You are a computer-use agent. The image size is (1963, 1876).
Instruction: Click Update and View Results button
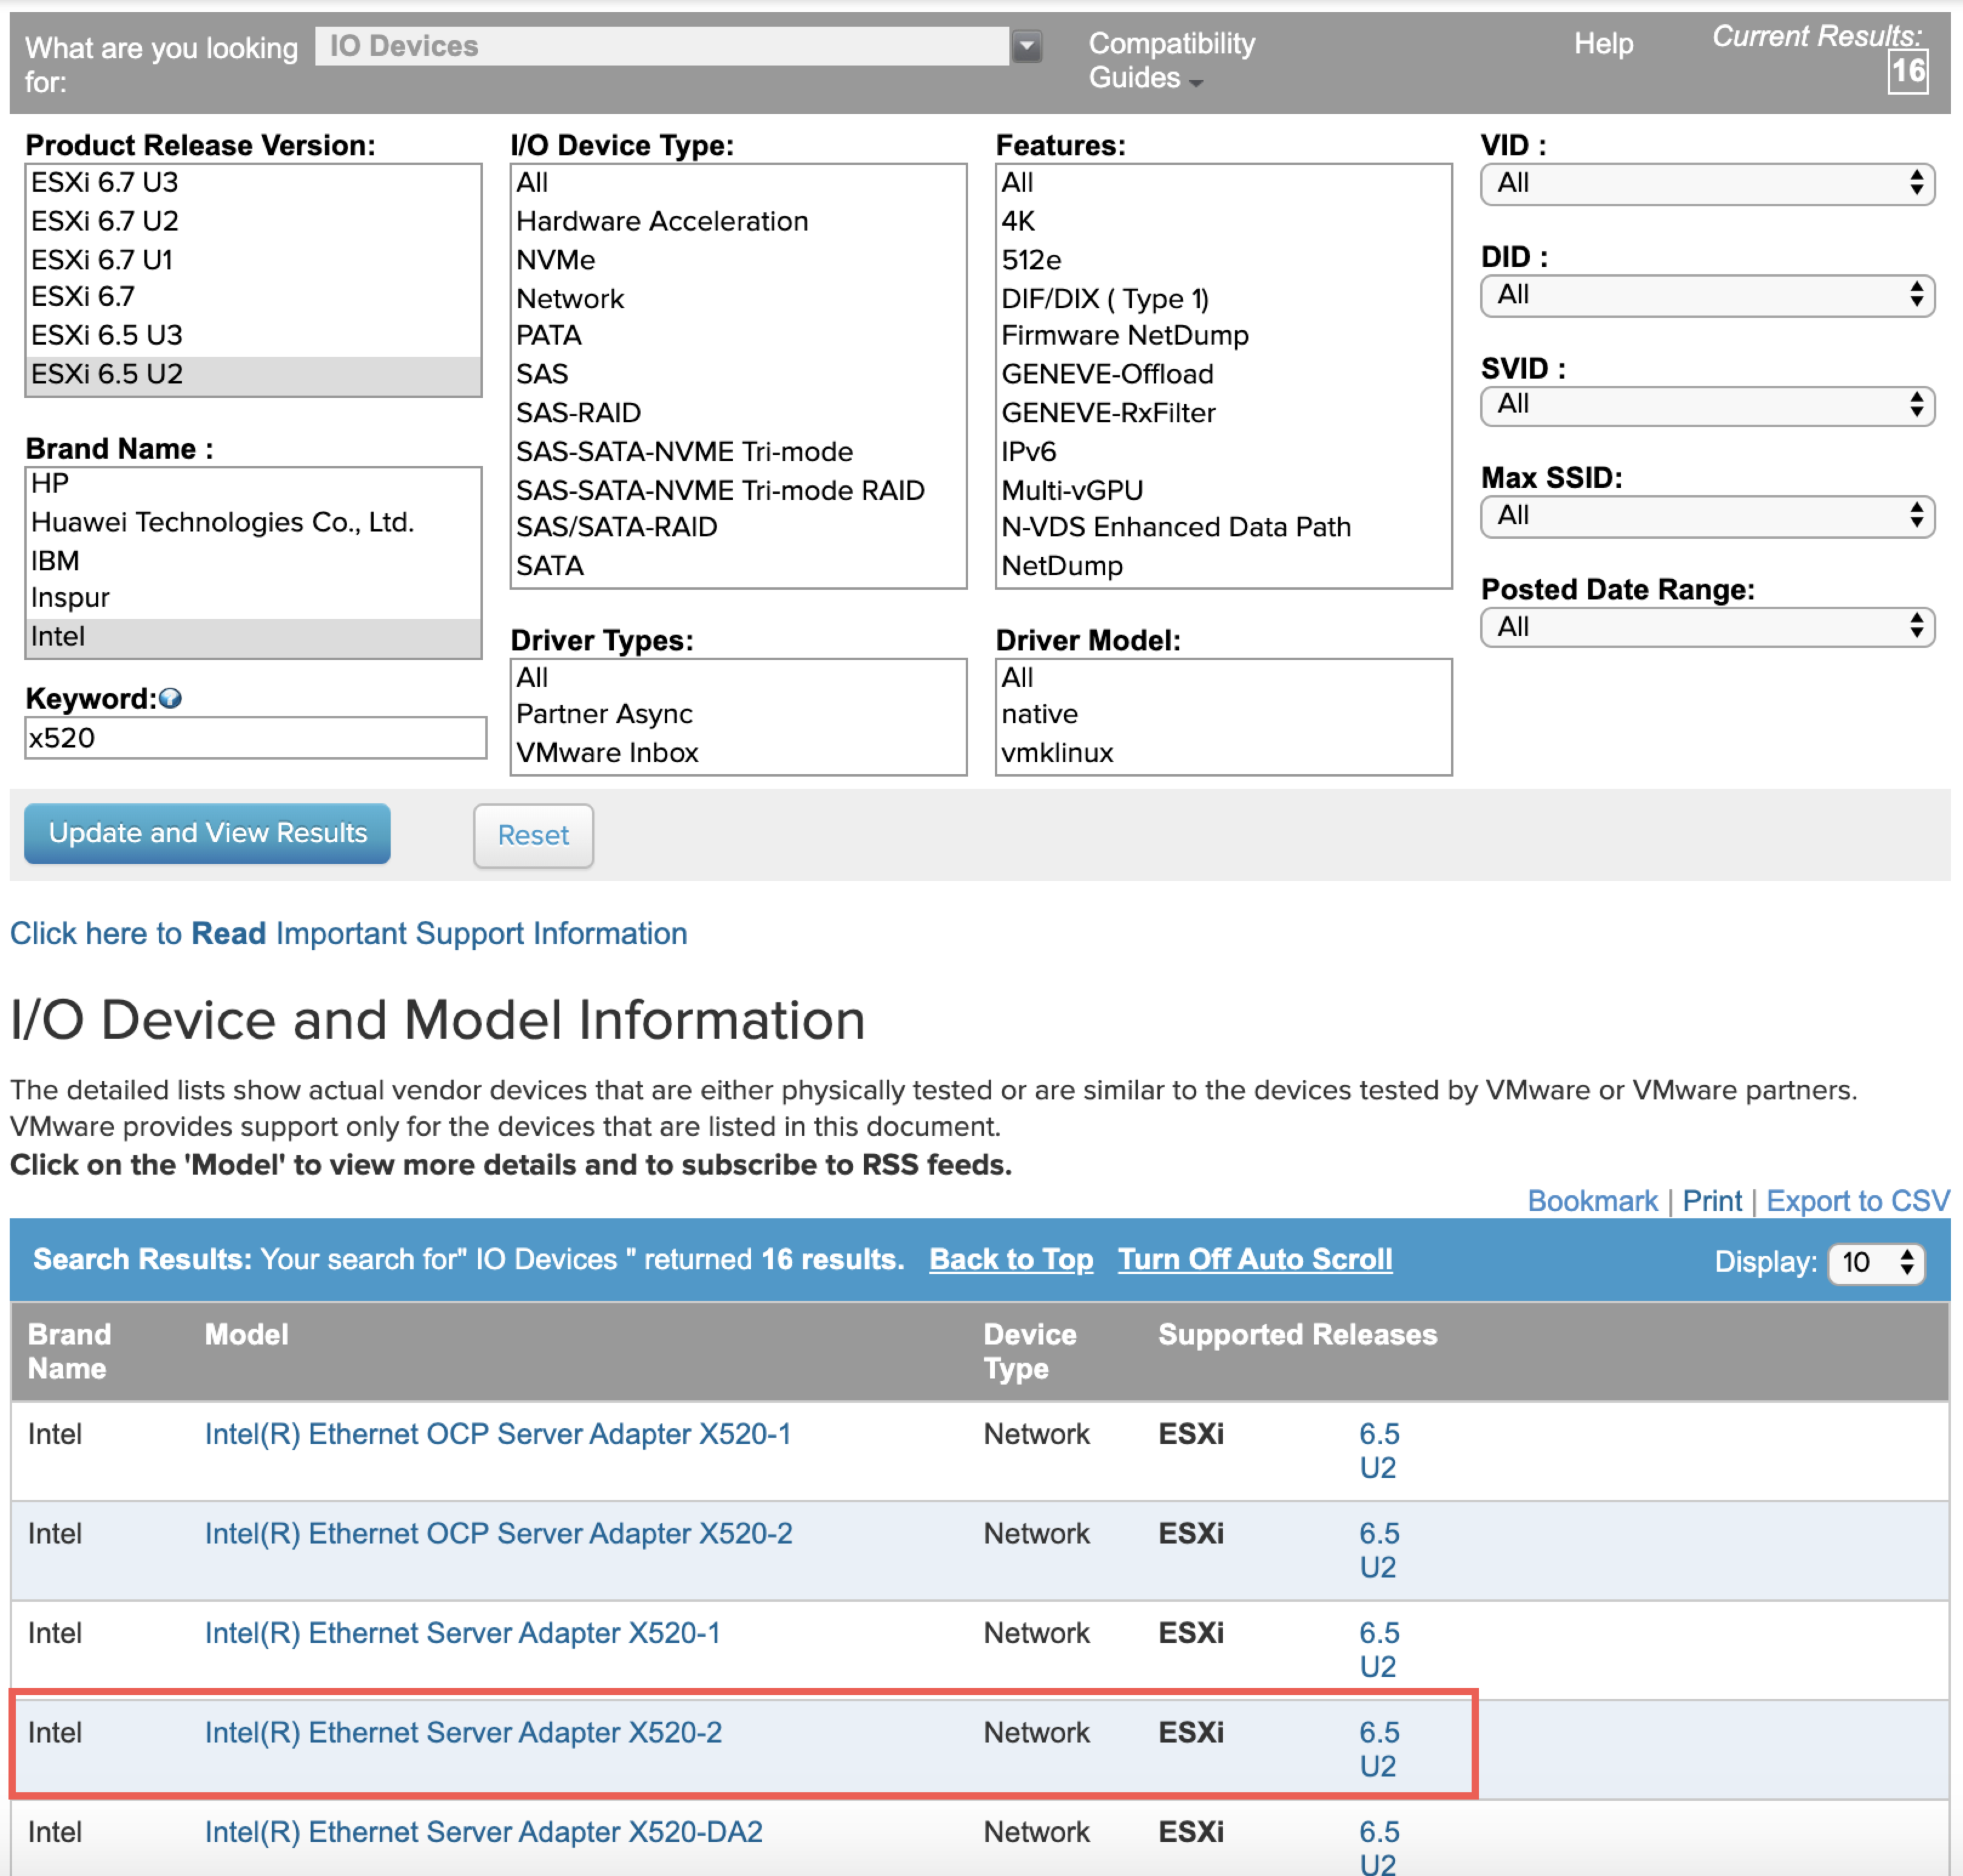pos(207,833)
